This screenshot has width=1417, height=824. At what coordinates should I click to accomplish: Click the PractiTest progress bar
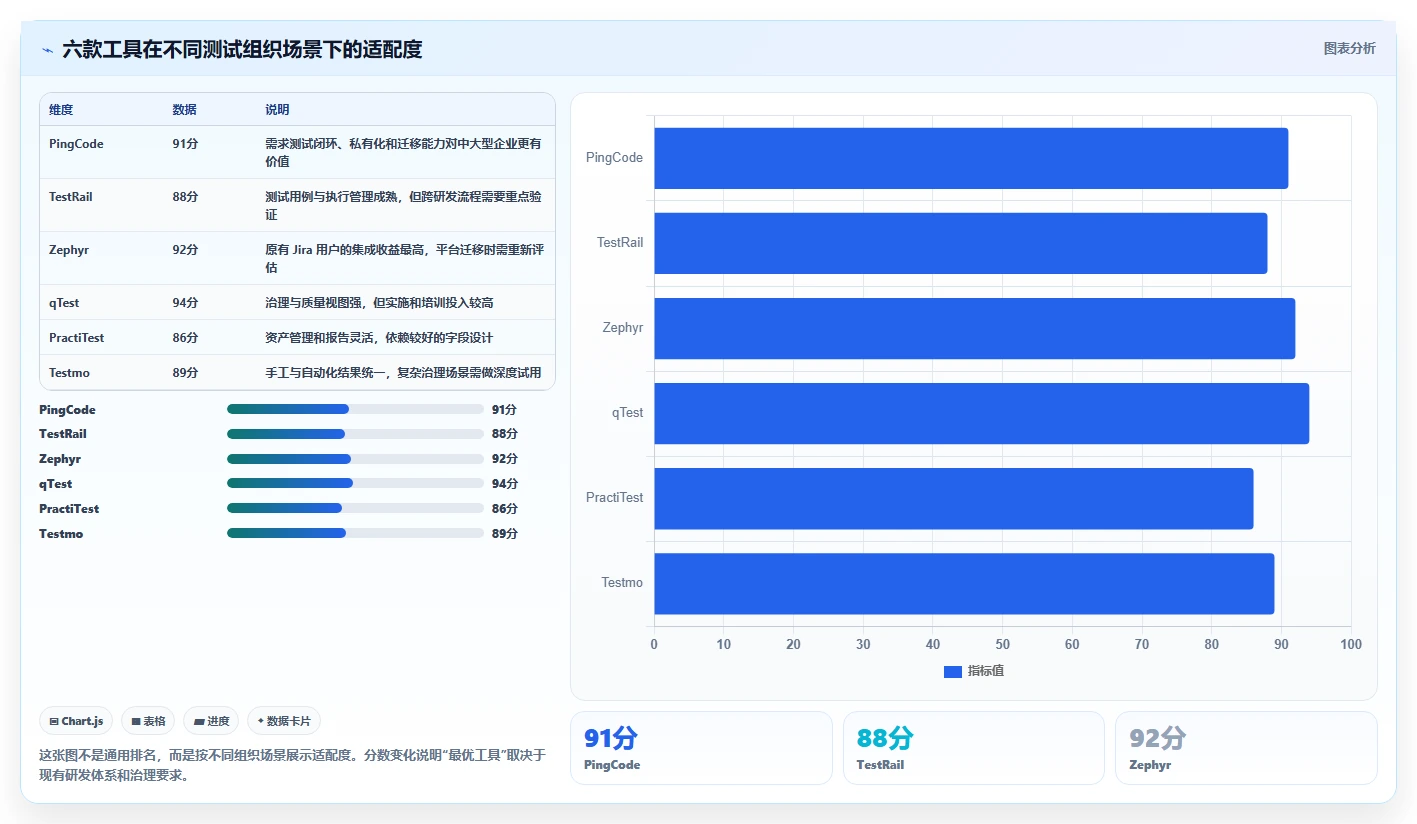[x=355, y=508]
